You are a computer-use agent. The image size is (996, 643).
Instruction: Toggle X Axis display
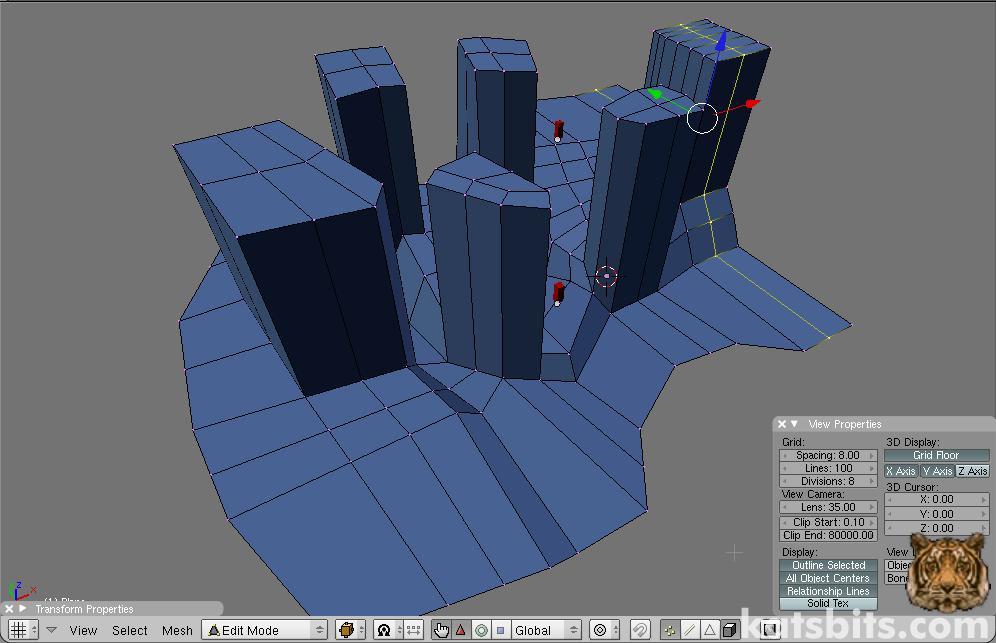click(901, 471)
